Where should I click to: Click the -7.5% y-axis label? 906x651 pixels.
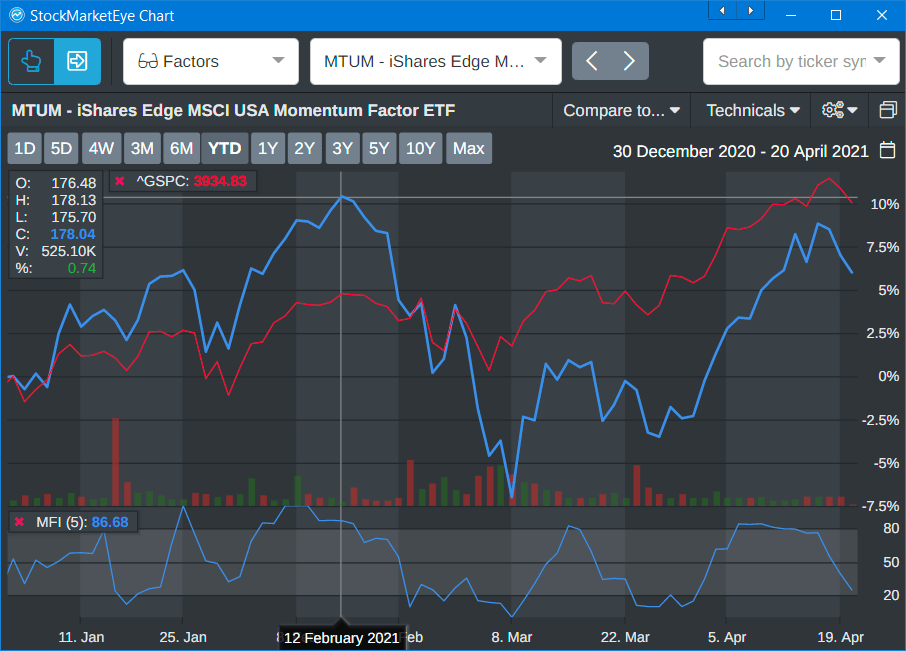point(881,506)
